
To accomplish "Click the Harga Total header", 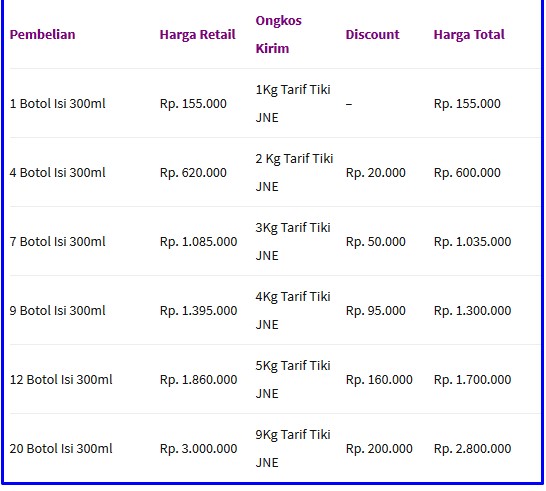I will coord(469,34).
